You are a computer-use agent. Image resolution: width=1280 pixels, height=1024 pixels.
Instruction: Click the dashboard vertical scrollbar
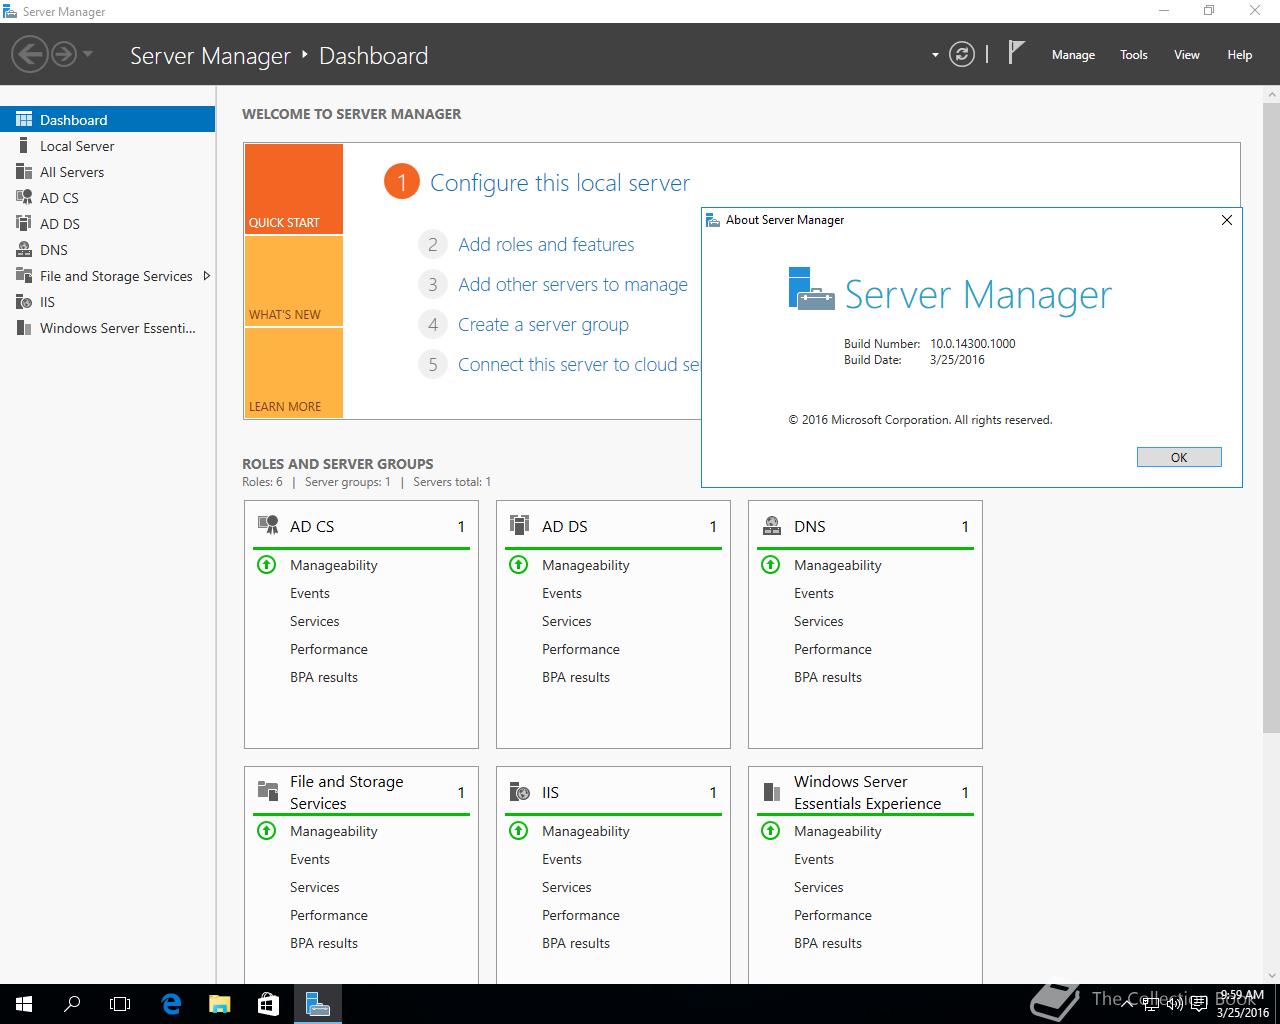coord(1271,417)
